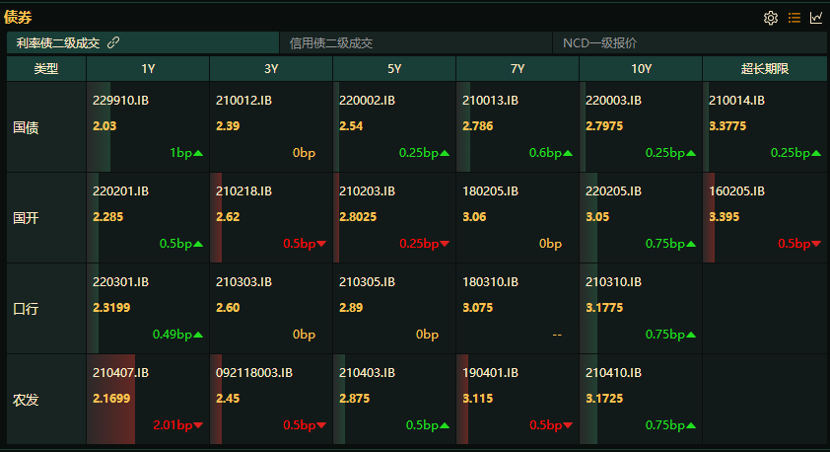Open bond 220301.IB

(121, 282)
